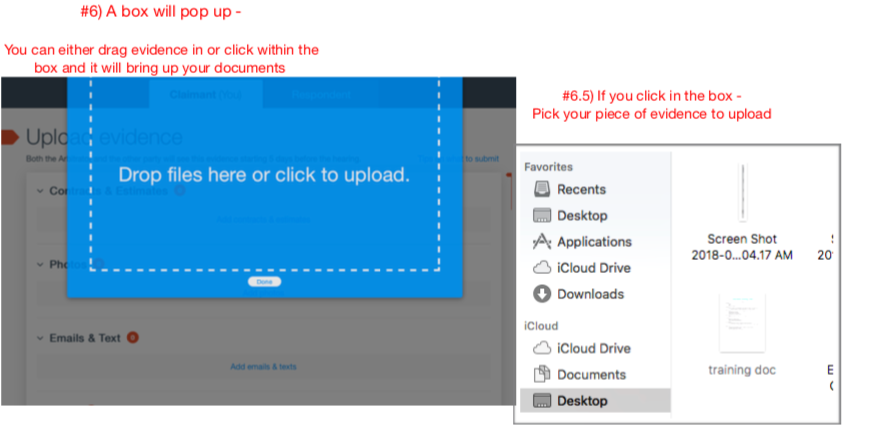The height and width of the screenshot is (430, 890).
Task: Collapse the Emails & Text section
Action: [40, 338]
